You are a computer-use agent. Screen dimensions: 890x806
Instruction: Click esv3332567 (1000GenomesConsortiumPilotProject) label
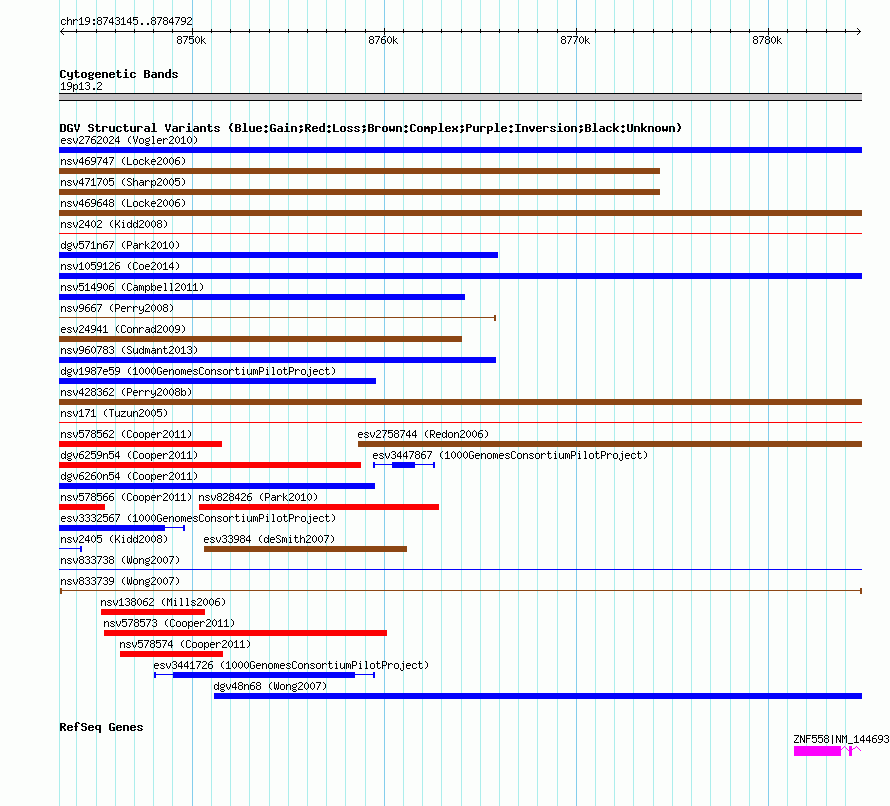coord(198,518)
